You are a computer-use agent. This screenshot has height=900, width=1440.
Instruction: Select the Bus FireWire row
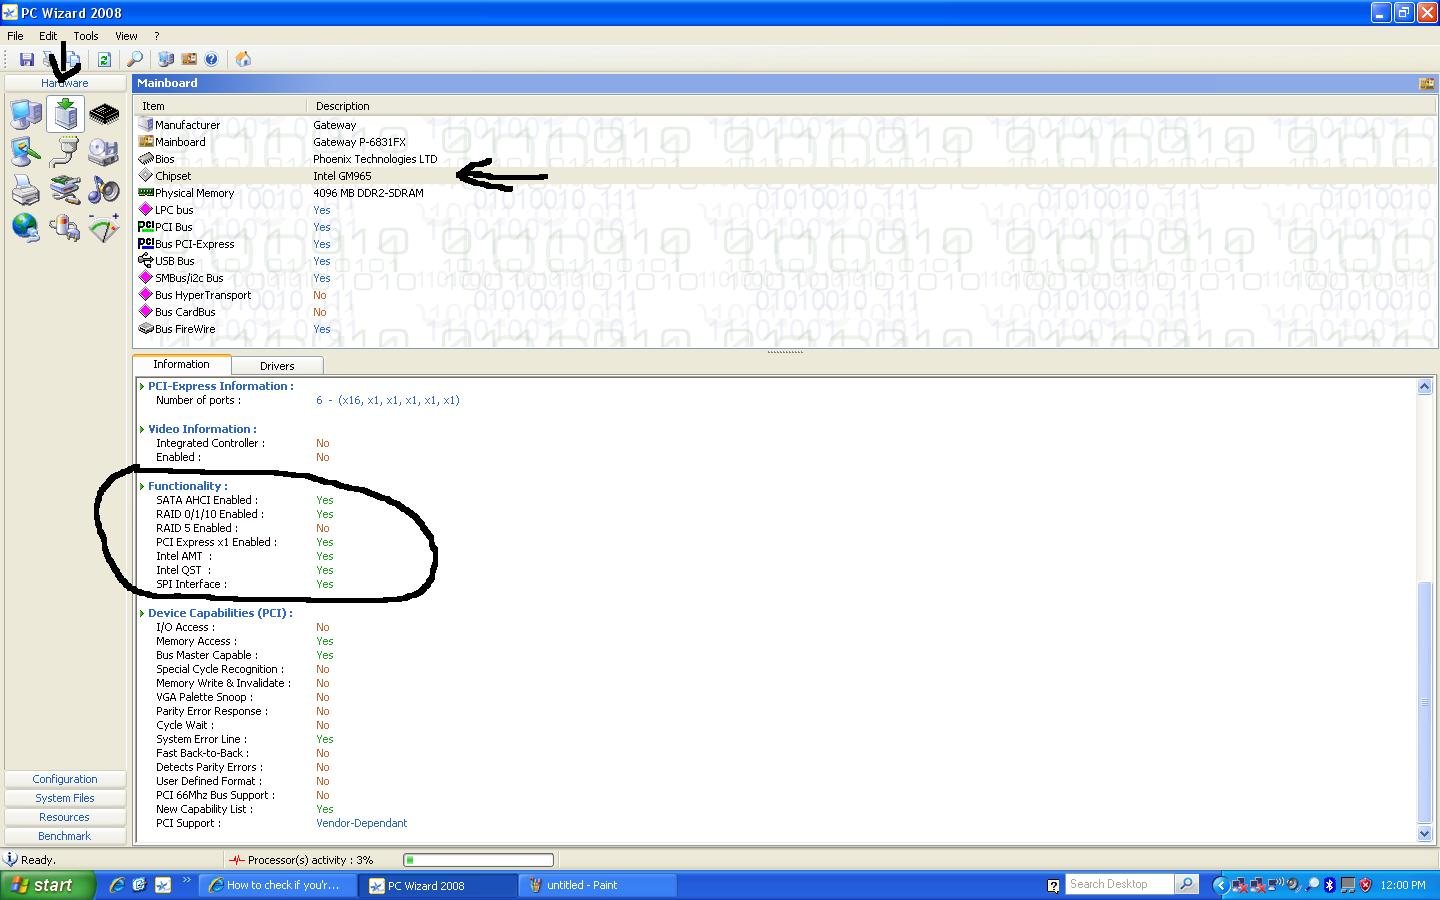click(x=785, y=329)
